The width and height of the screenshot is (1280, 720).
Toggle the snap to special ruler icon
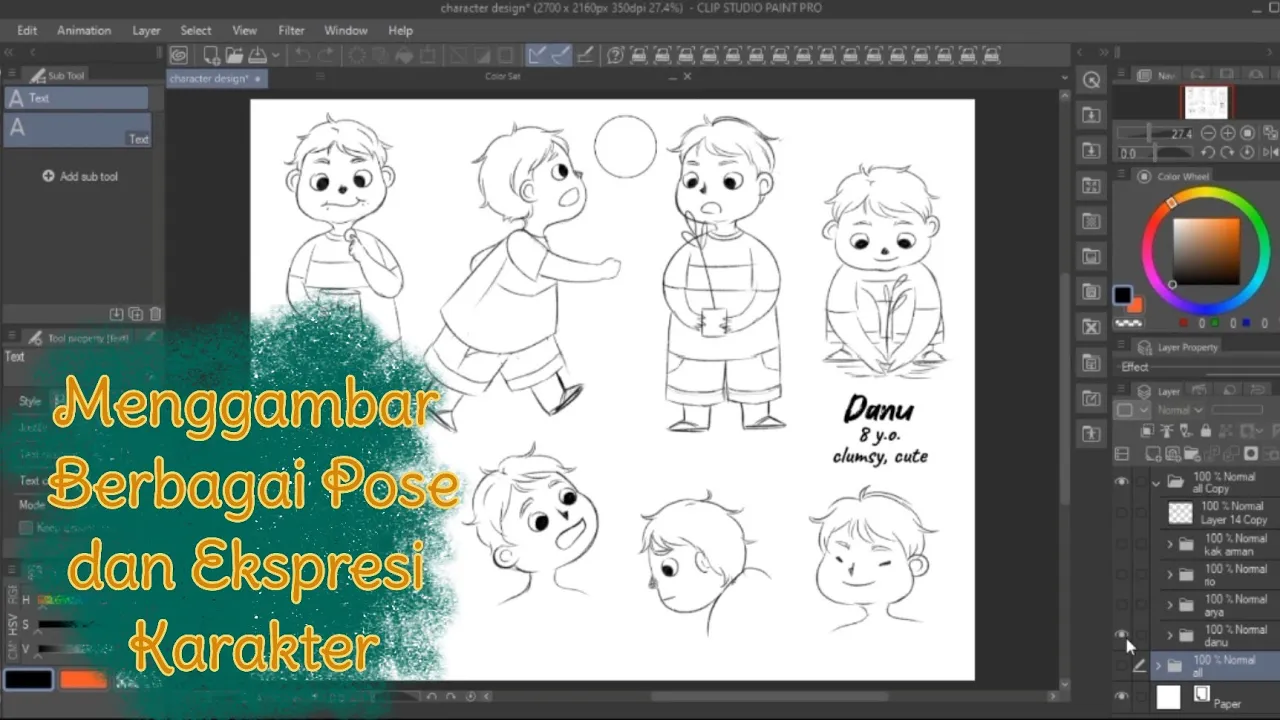coord(560,55)
